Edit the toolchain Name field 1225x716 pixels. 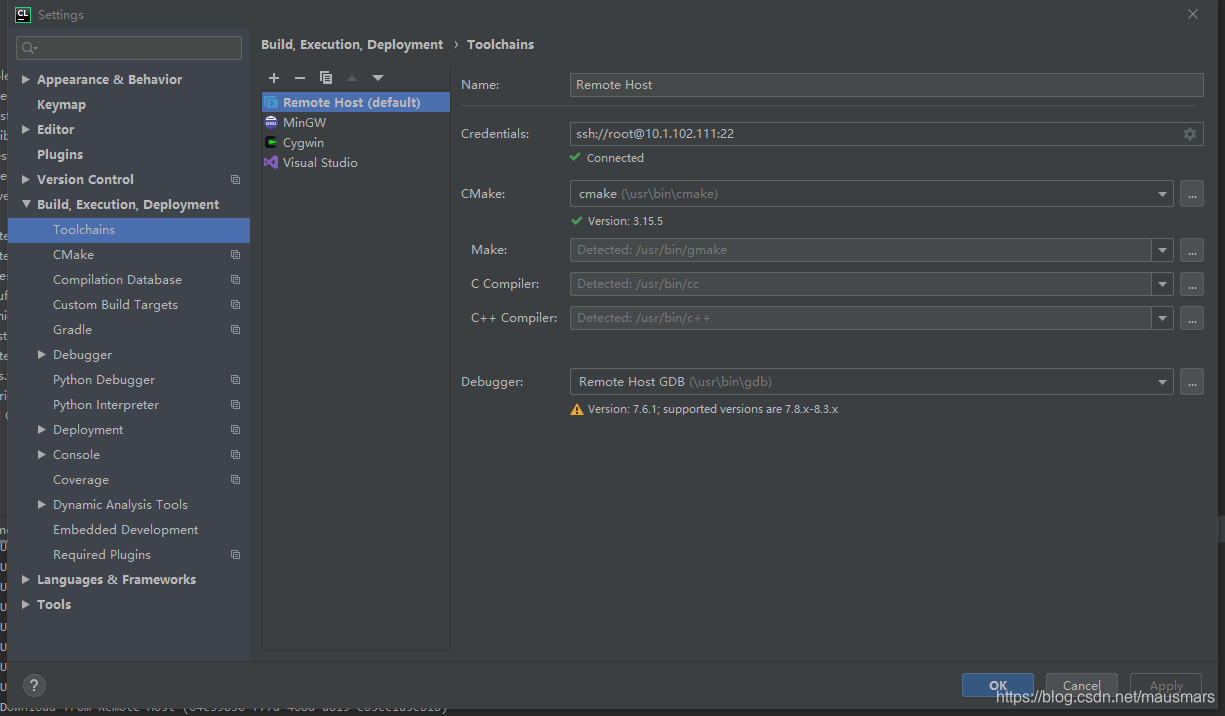886,85
